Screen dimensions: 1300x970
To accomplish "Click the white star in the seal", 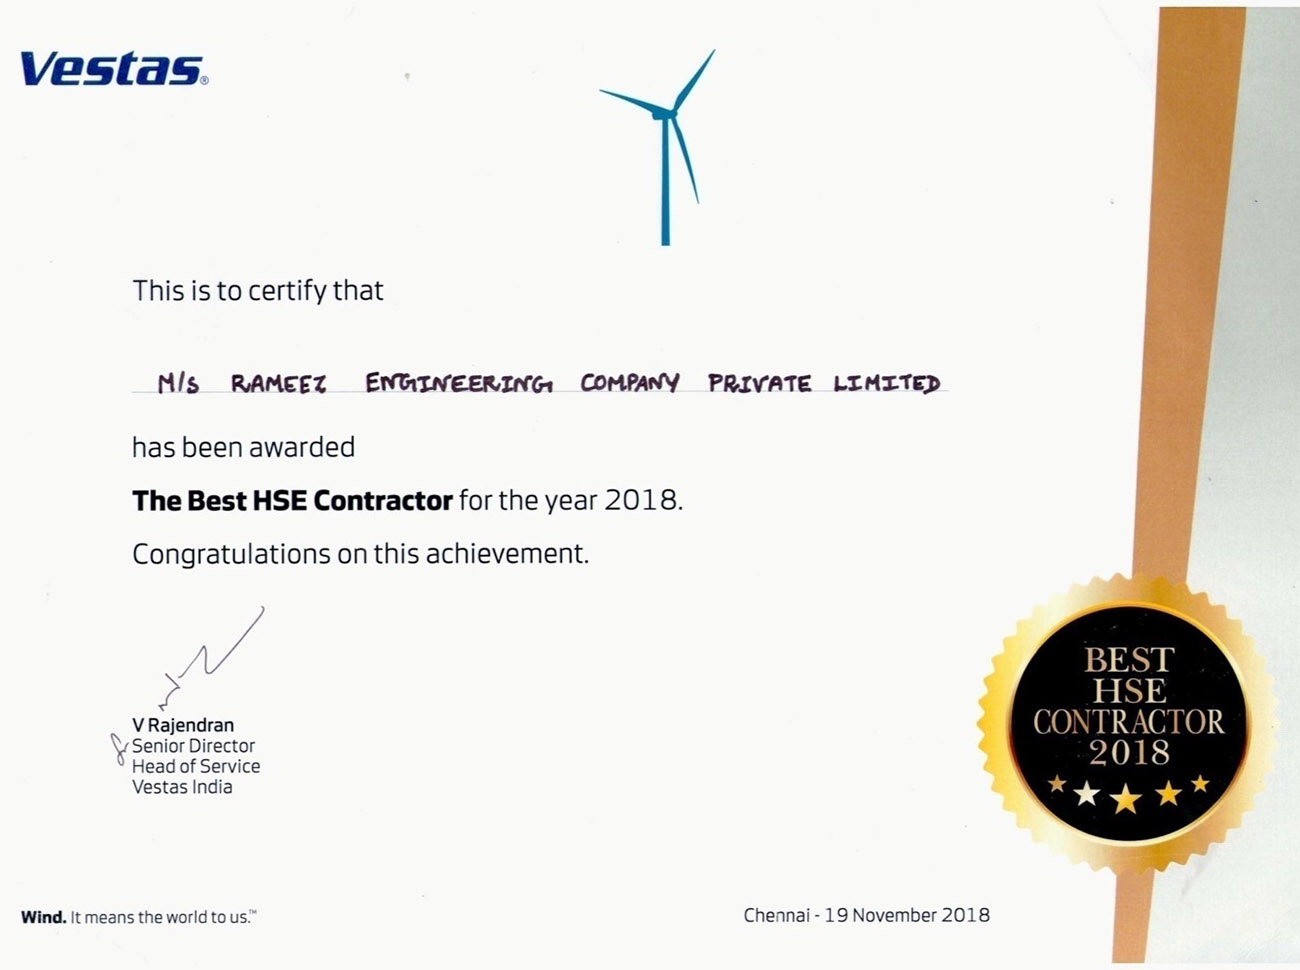I will (x=1086, y=795).
